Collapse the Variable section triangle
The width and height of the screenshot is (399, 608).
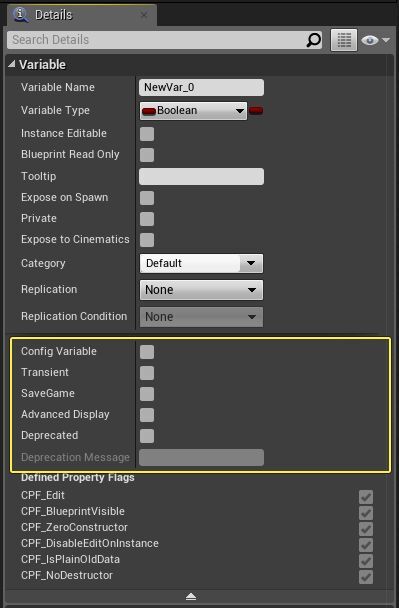point(12,64)
